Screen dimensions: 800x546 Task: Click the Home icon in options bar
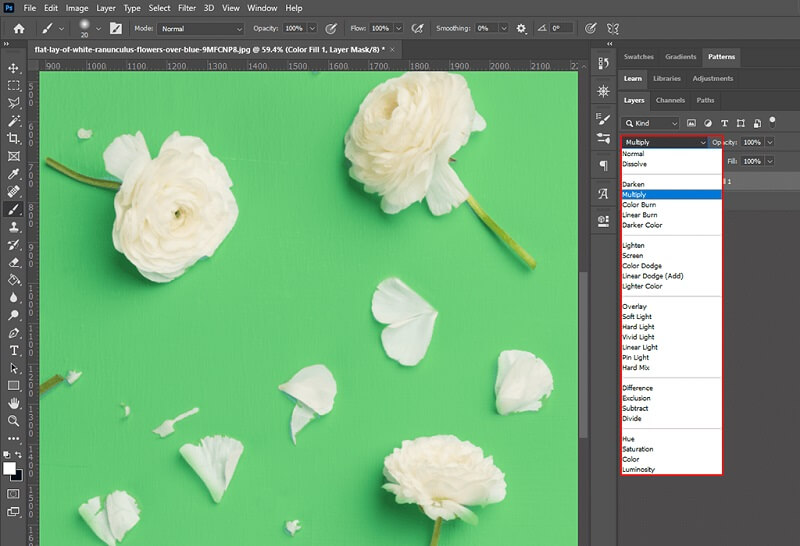tap(18, 29)
